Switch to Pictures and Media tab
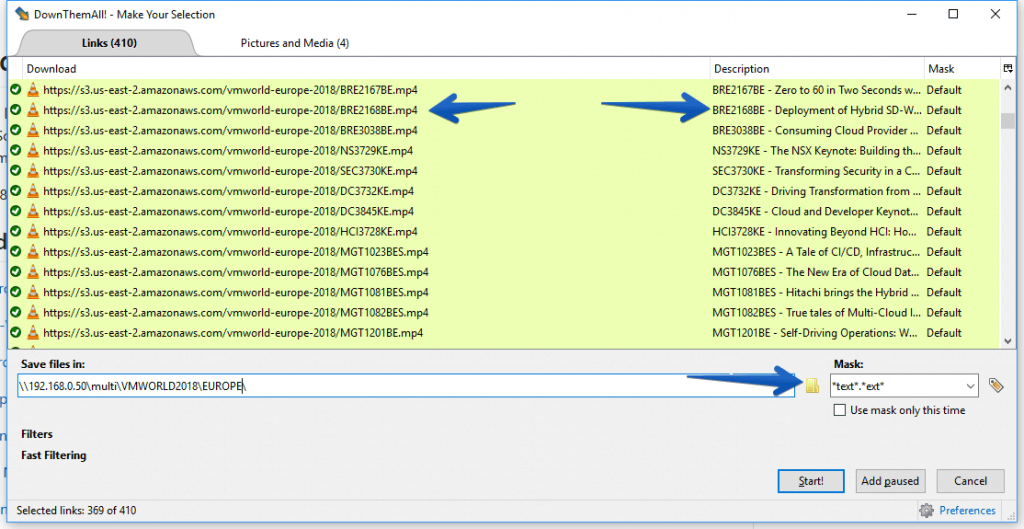The image size is (1024, 529). [x=294, y=43]
